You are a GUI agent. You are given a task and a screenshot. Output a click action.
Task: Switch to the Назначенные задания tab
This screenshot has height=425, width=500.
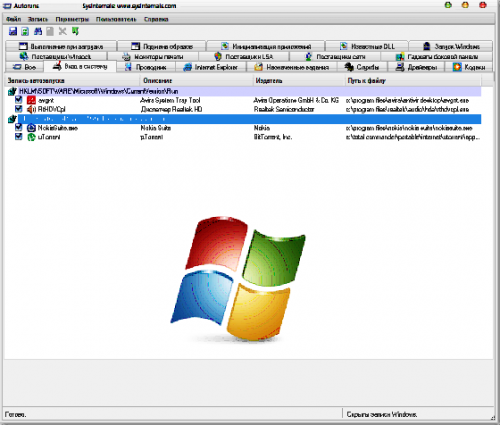coord(291,67)
